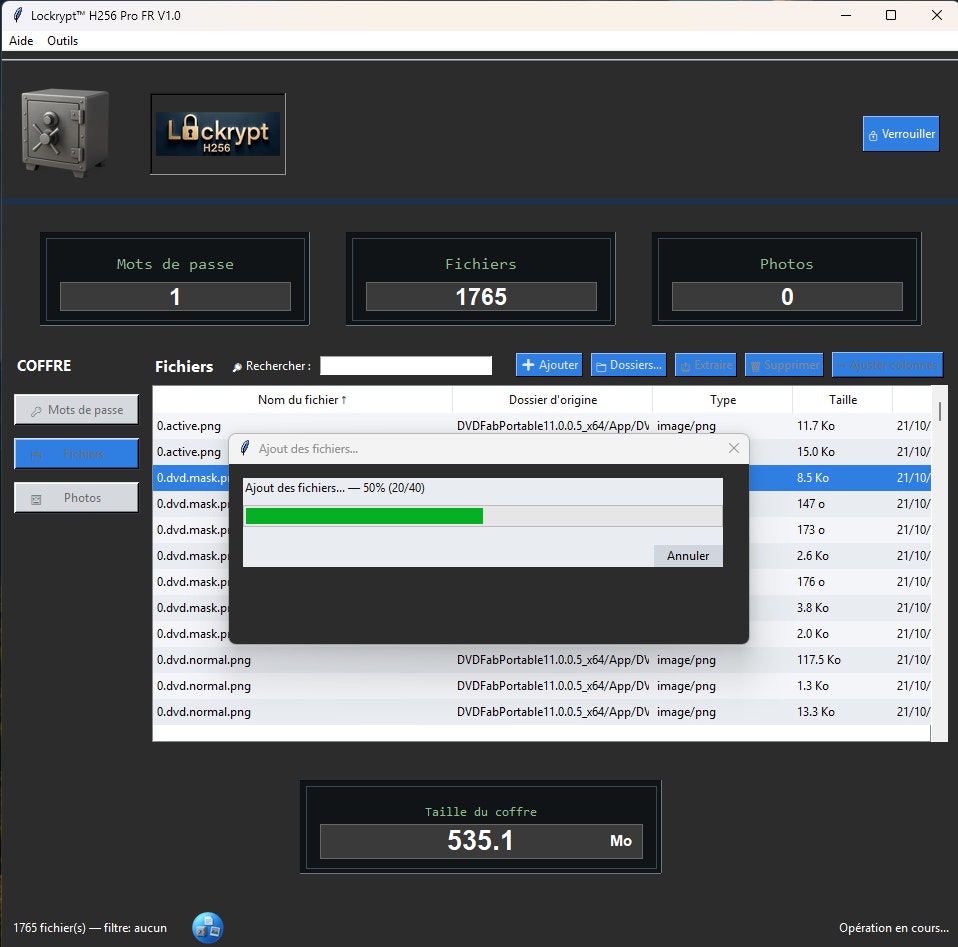The width and height of the screenshot is (958, 947).
Task: Toggle the Fichiers section in COFFRE sidebar
Action: click(76, 453)
